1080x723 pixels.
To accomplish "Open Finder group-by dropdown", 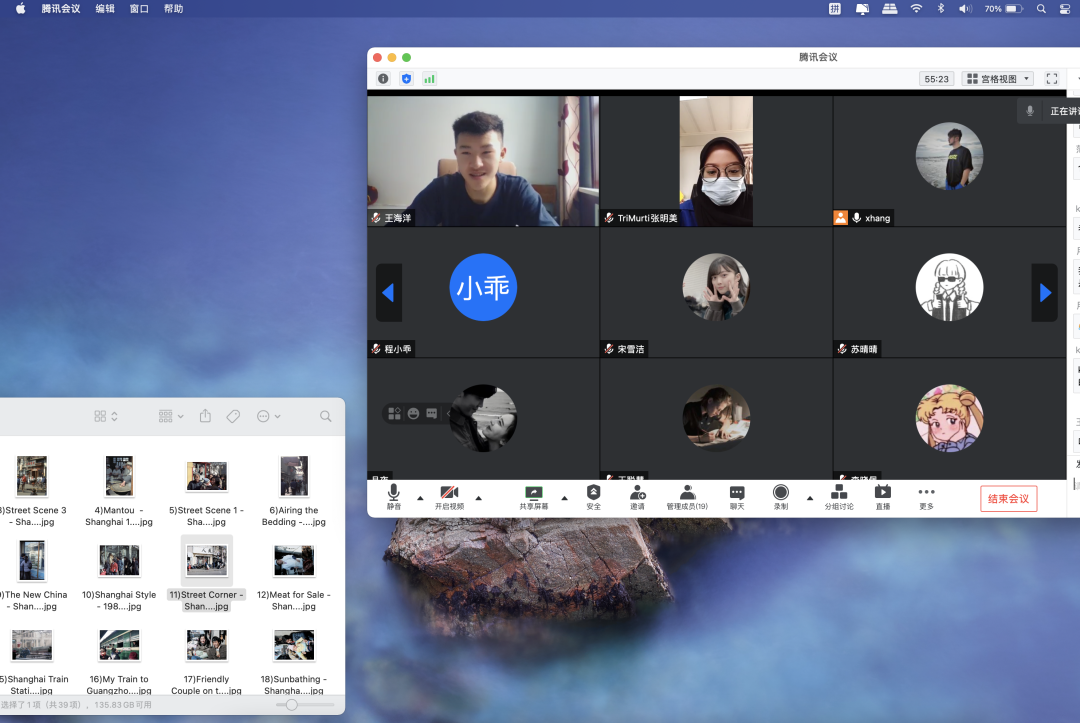I will pos(171,416).
